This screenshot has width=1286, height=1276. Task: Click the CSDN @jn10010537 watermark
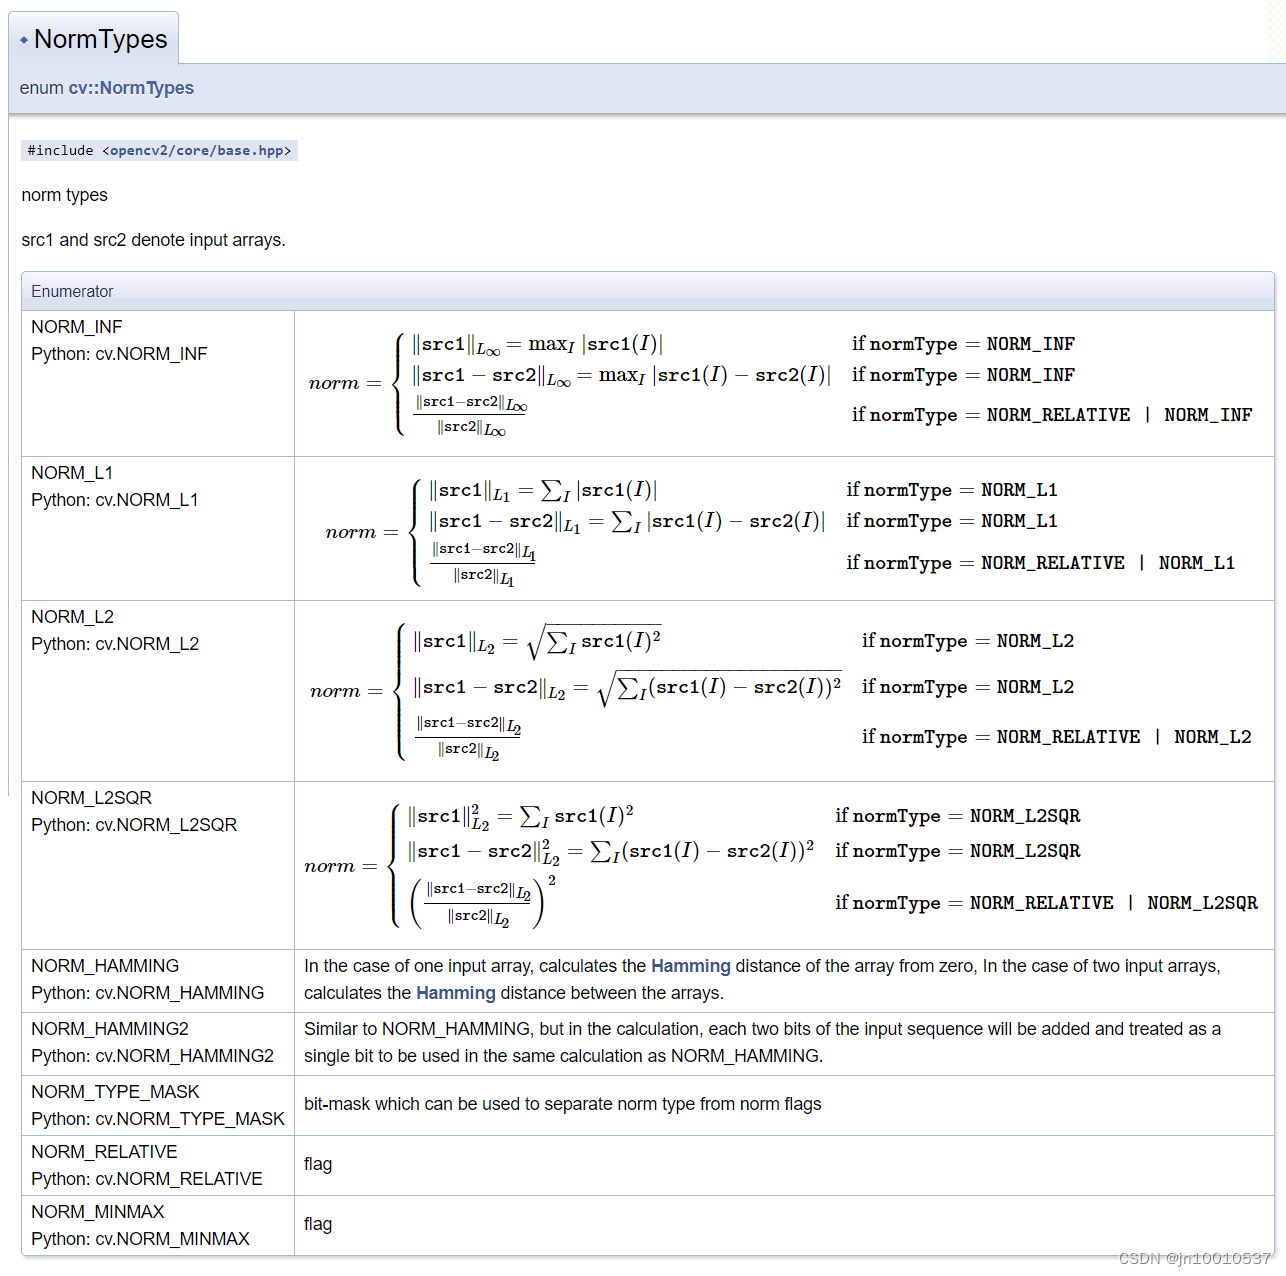(1195, 1258)
